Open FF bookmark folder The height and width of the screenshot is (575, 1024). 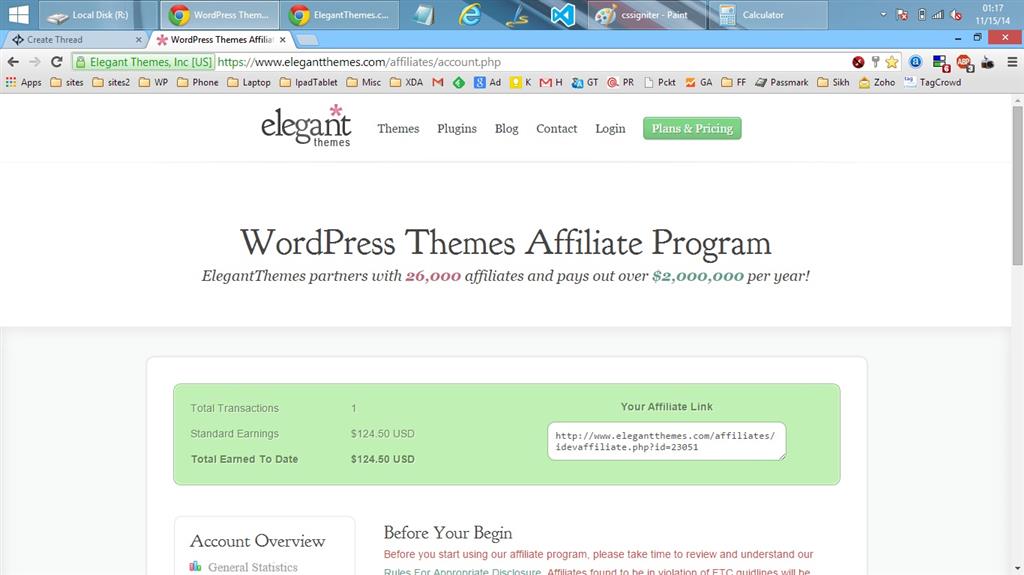[x=733, y=82]
